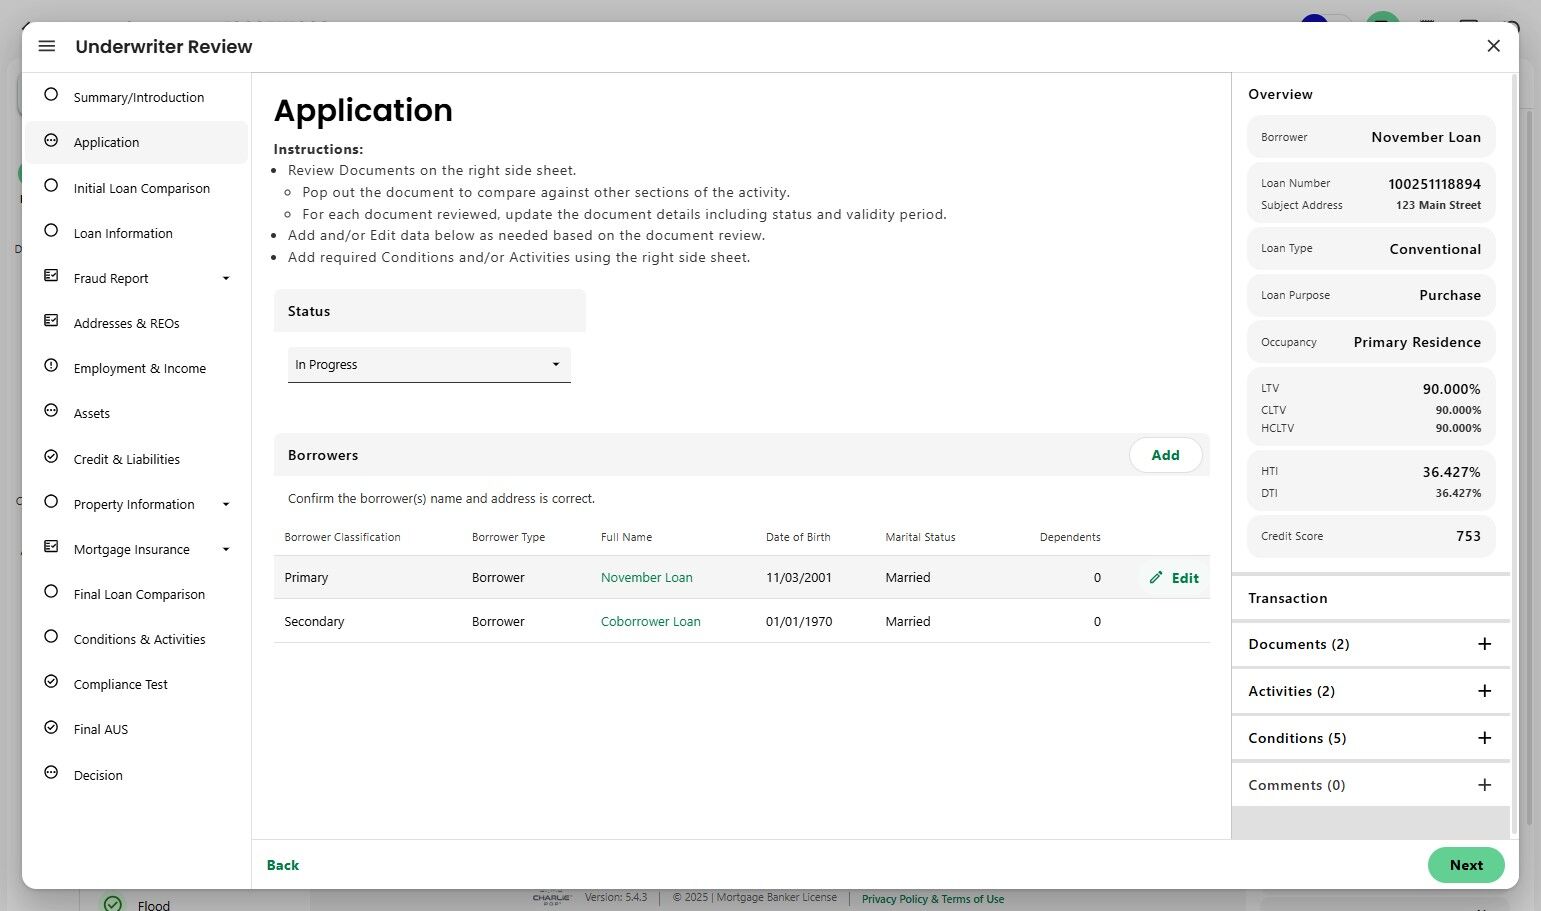Select the Initial Loan Comparison step circle
Image resolution: width=1541 pixels, height=911 pixels.
tap(51, 186)
